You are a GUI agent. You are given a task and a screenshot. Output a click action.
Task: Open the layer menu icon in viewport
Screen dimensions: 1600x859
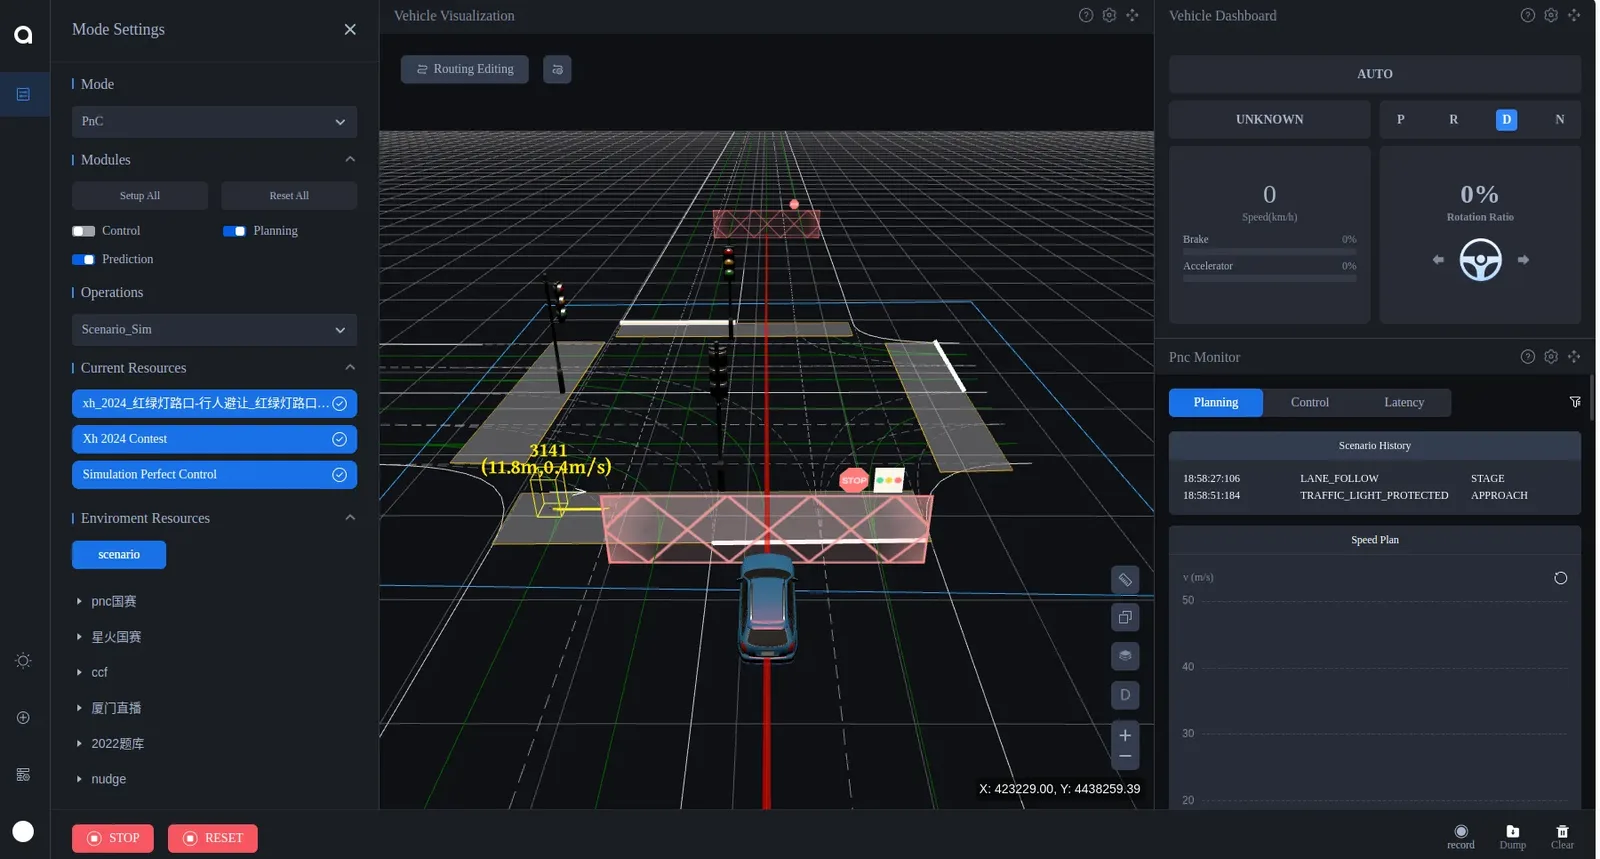pos(1125,656)
